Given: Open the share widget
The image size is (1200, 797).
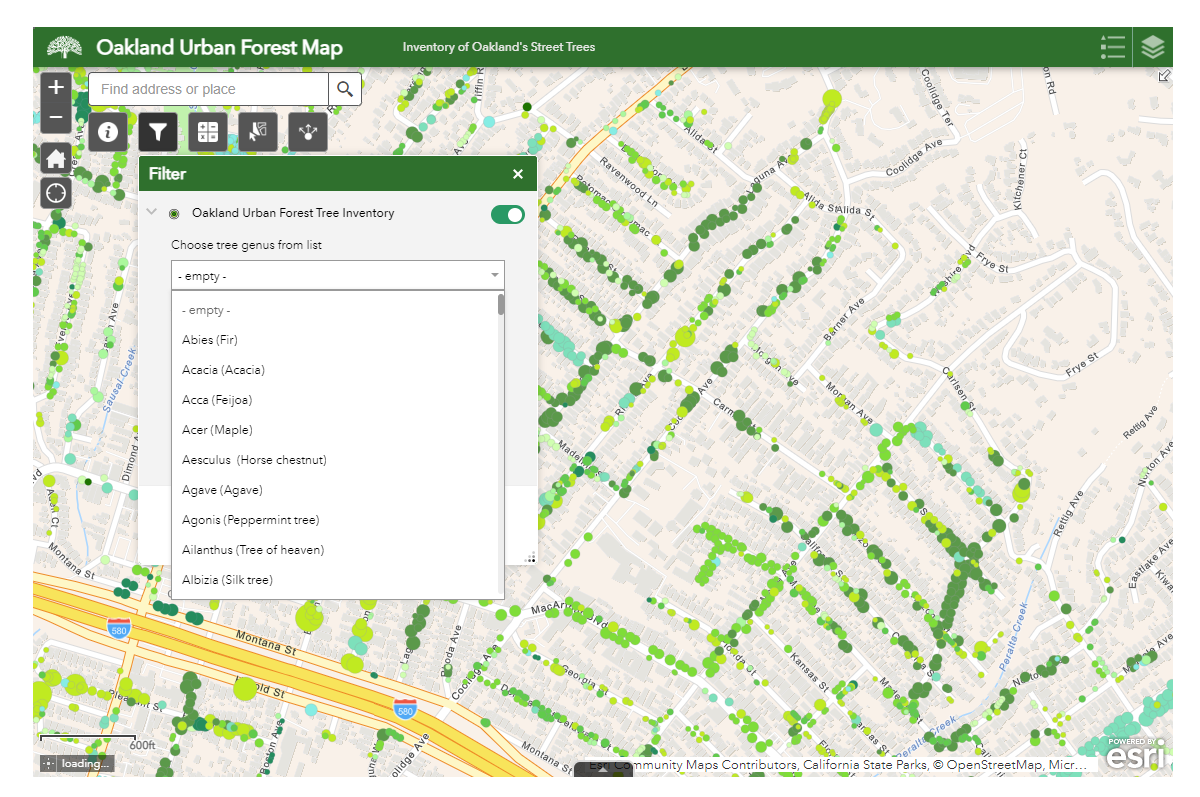Looking at the screenshot, I should click(308, 131).
